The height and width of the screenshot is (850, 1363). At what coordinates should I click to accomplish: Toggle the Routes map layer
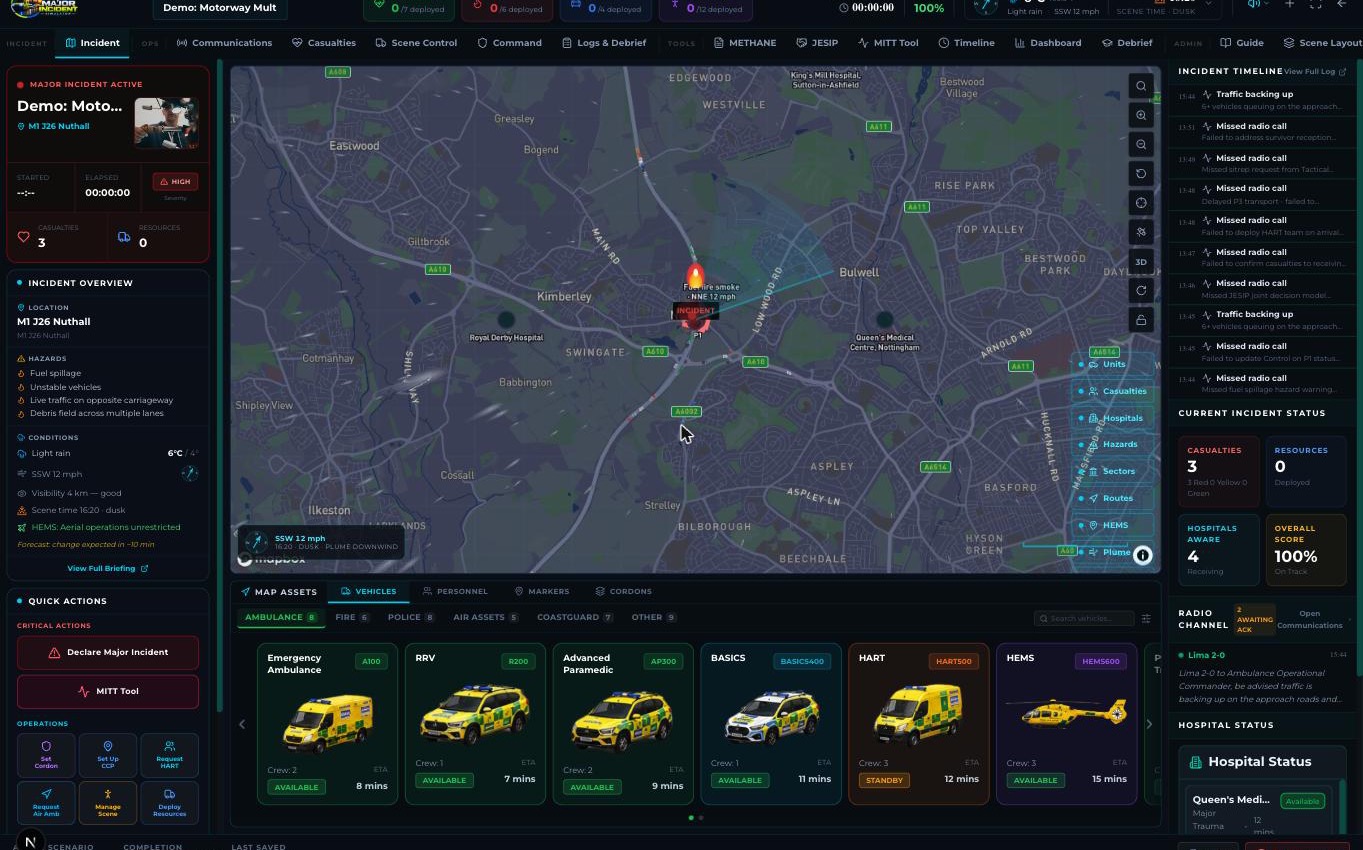pos(1113,498)
